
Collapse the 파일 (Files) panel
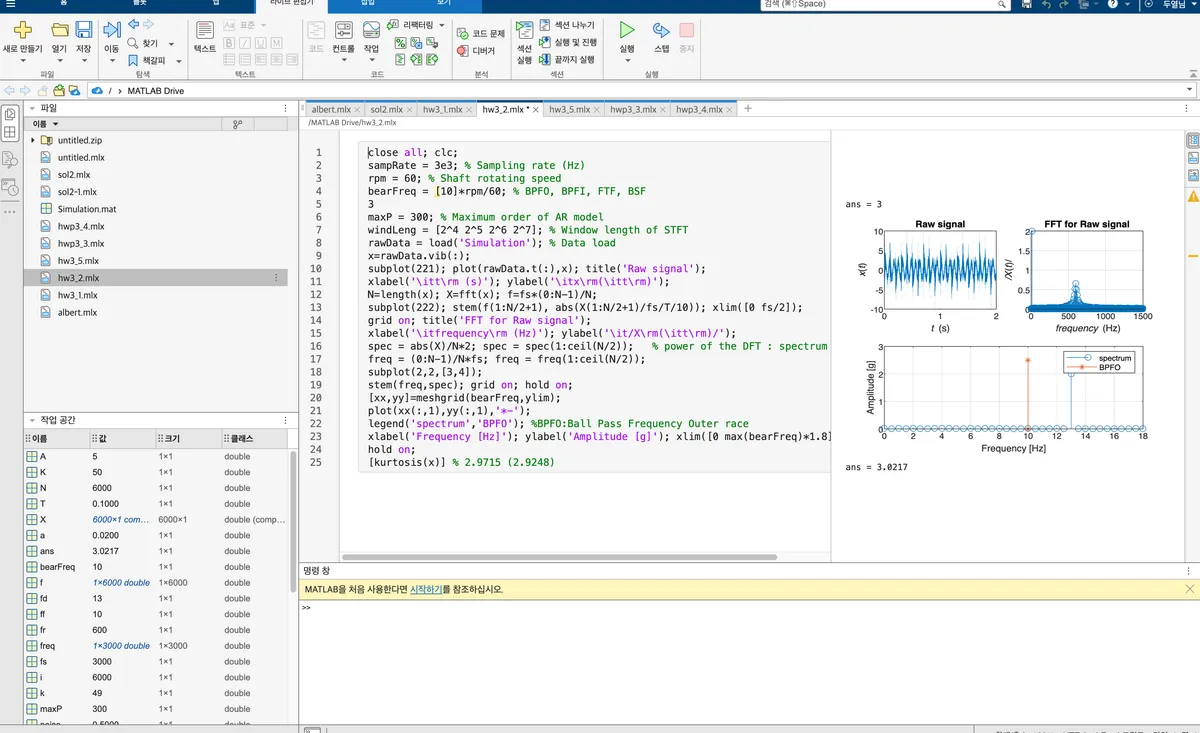click(x=31, y=107)
